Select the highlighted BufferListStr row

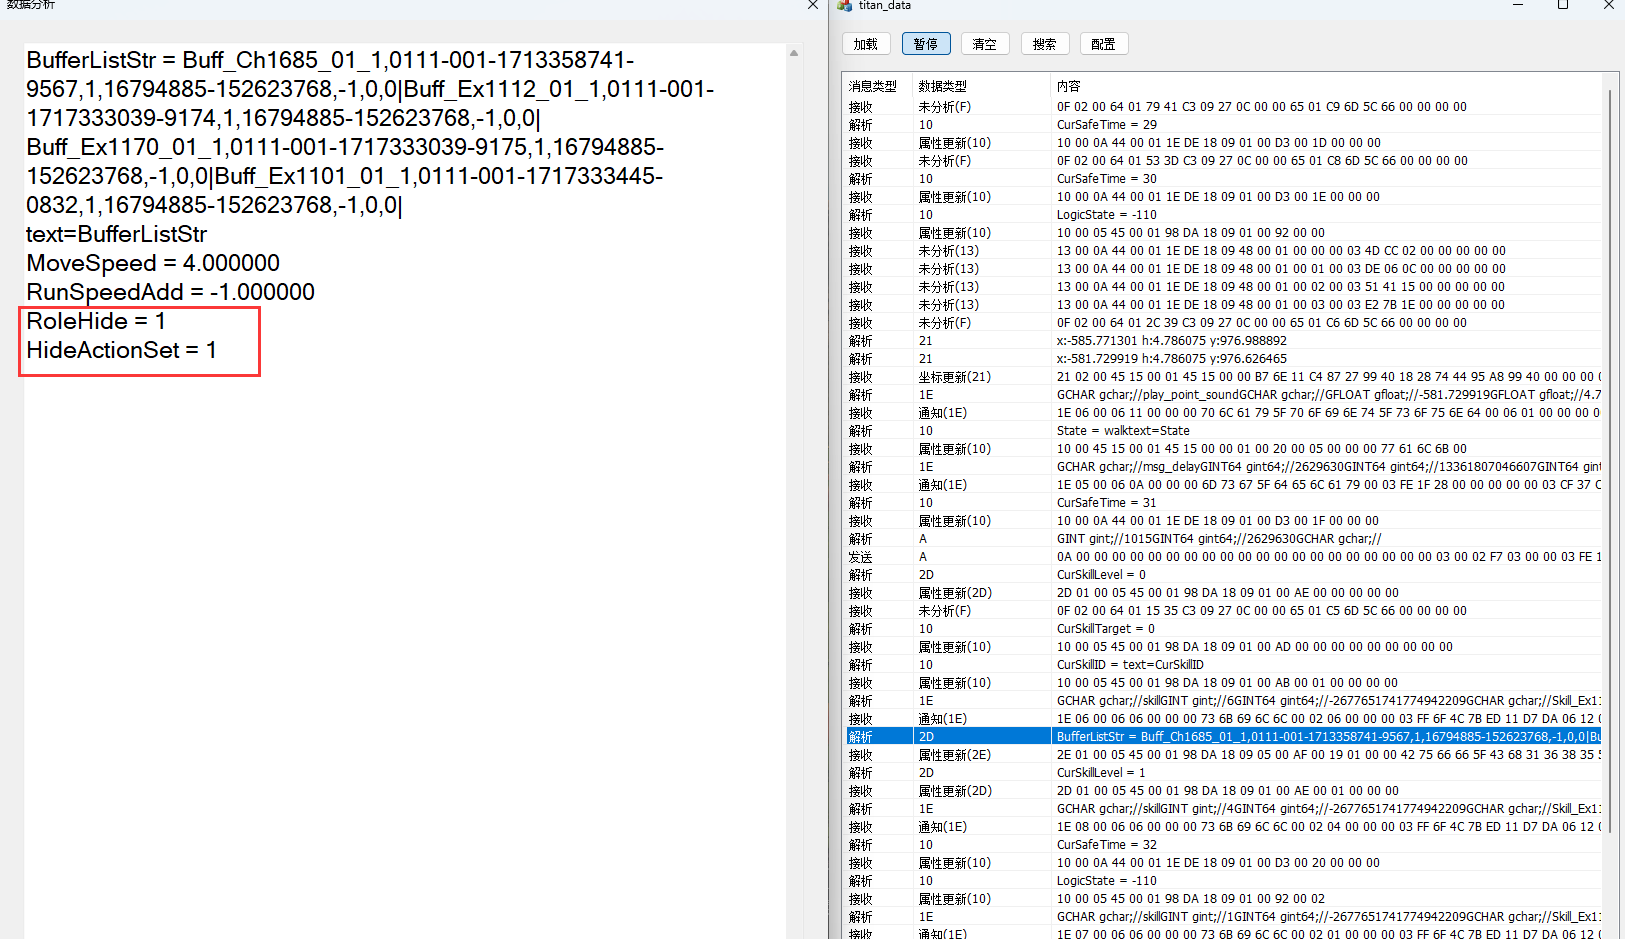(1224, 737)
